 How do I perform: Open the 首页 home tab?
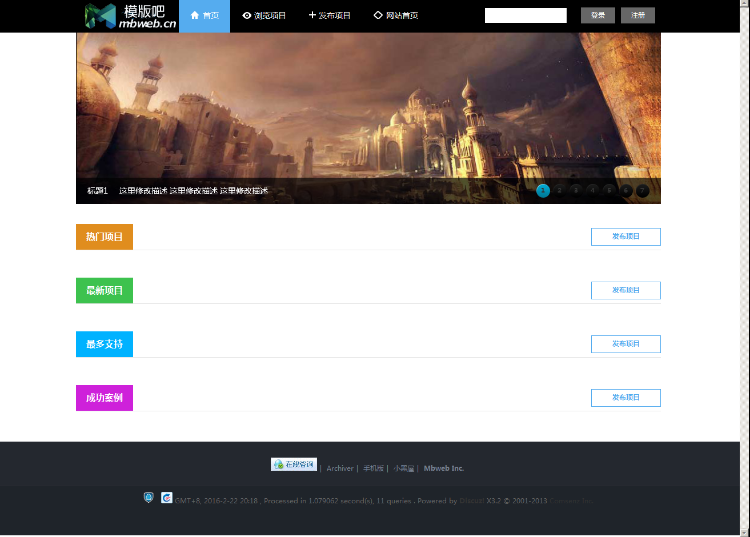204,16
